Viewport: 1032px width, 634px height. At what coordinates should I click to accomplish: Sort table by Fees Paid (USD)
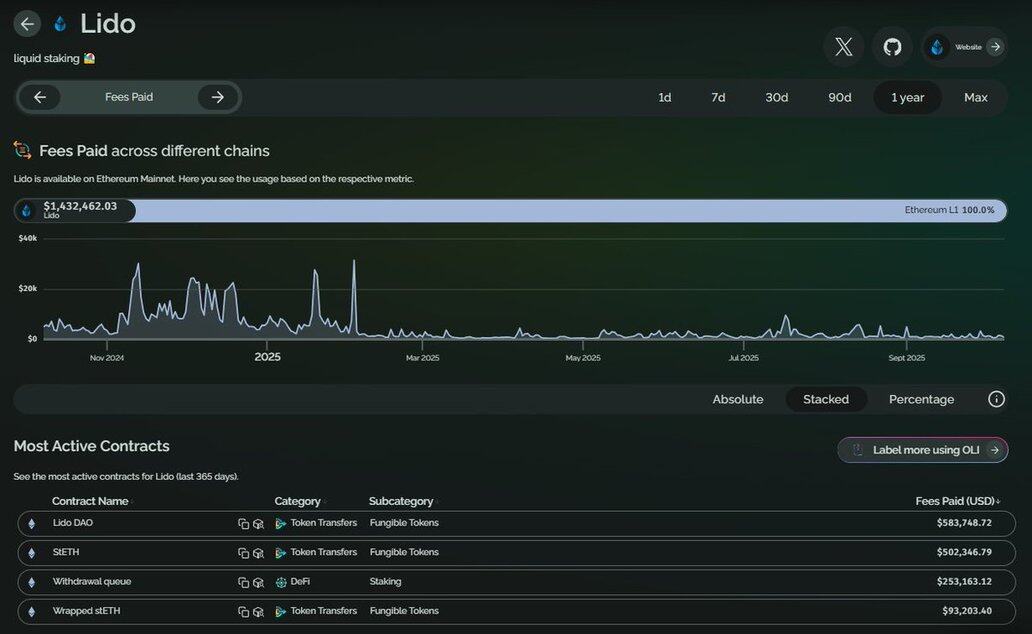(x=957, y=501)
